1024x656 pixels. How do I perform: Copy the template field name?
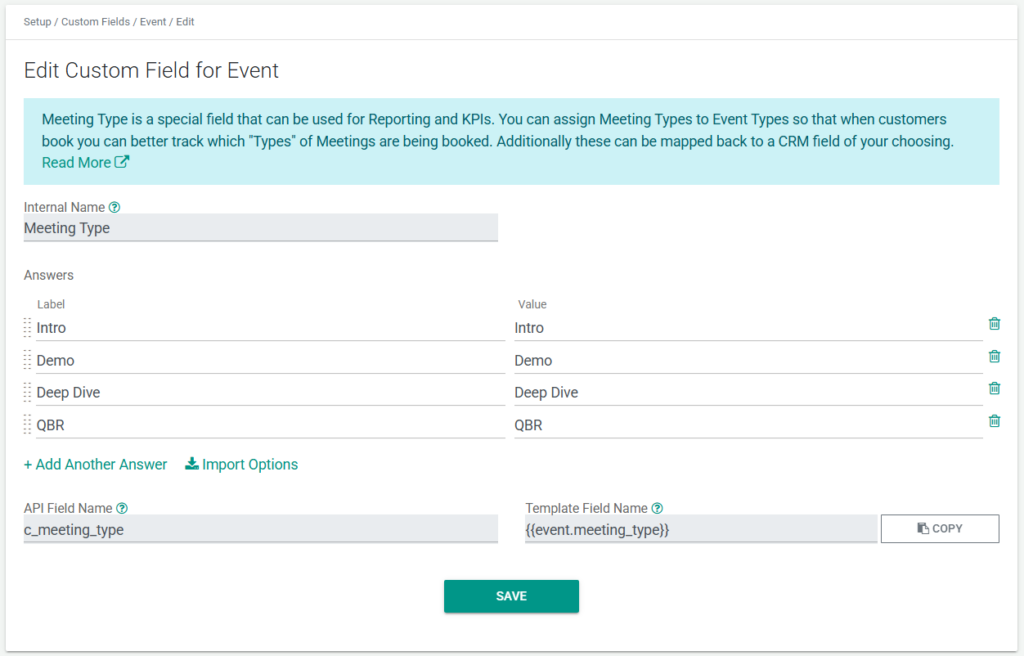[x=939, y=528]
